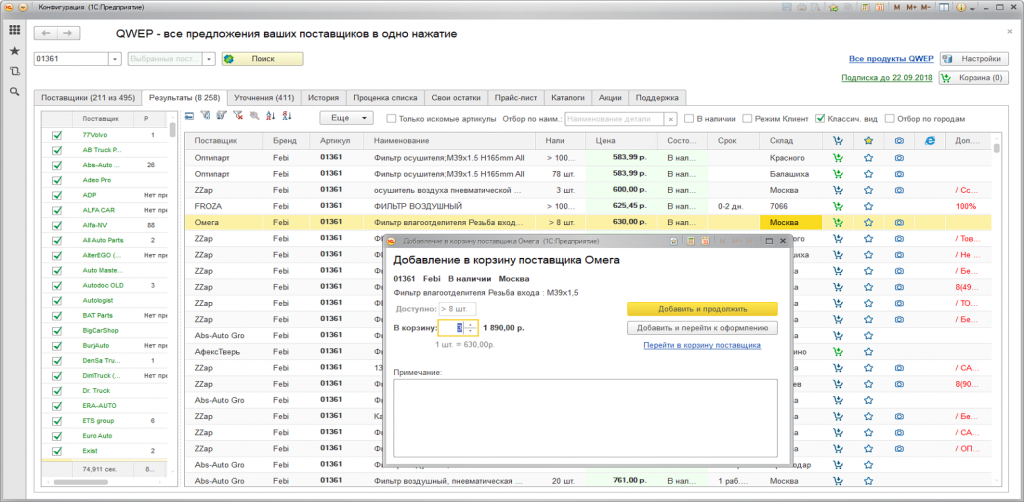Open the 'Все продукты QWEP' link

[891, 59]
